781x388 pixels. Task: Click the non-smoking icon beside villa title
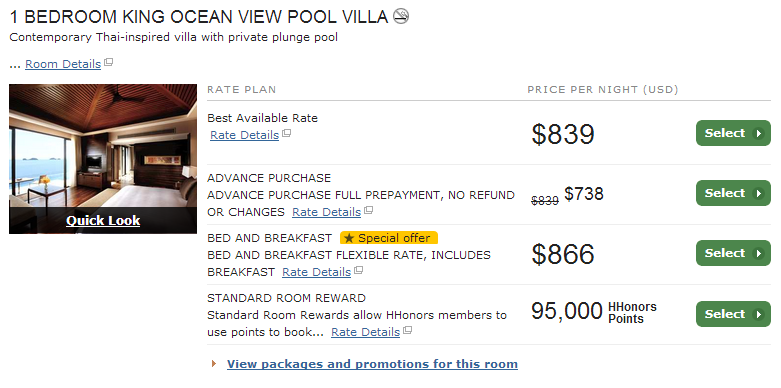click(x=401, y=16)
